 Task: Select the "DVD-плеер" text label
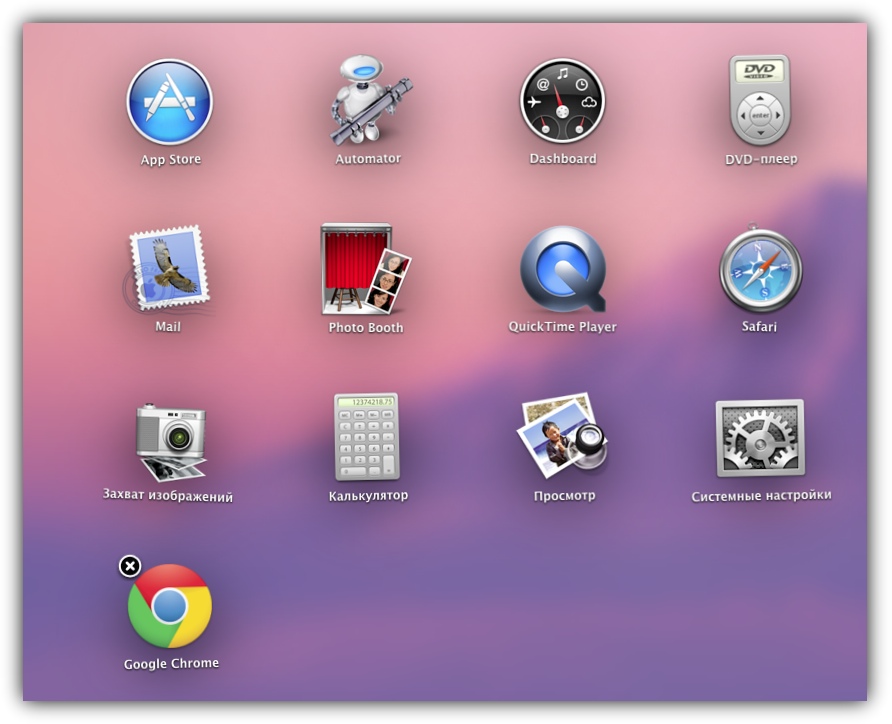[761, 159]
